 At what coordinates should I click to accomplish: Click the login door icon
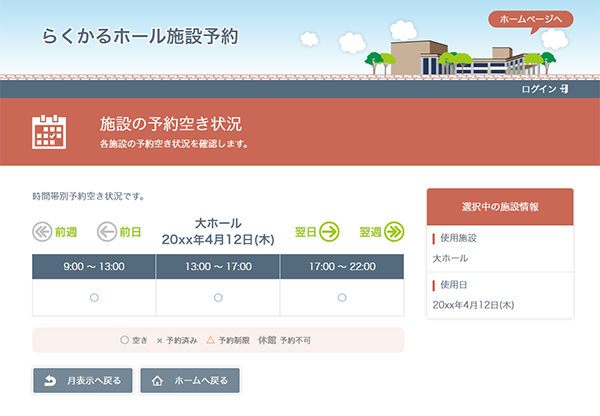coord(564,89)
